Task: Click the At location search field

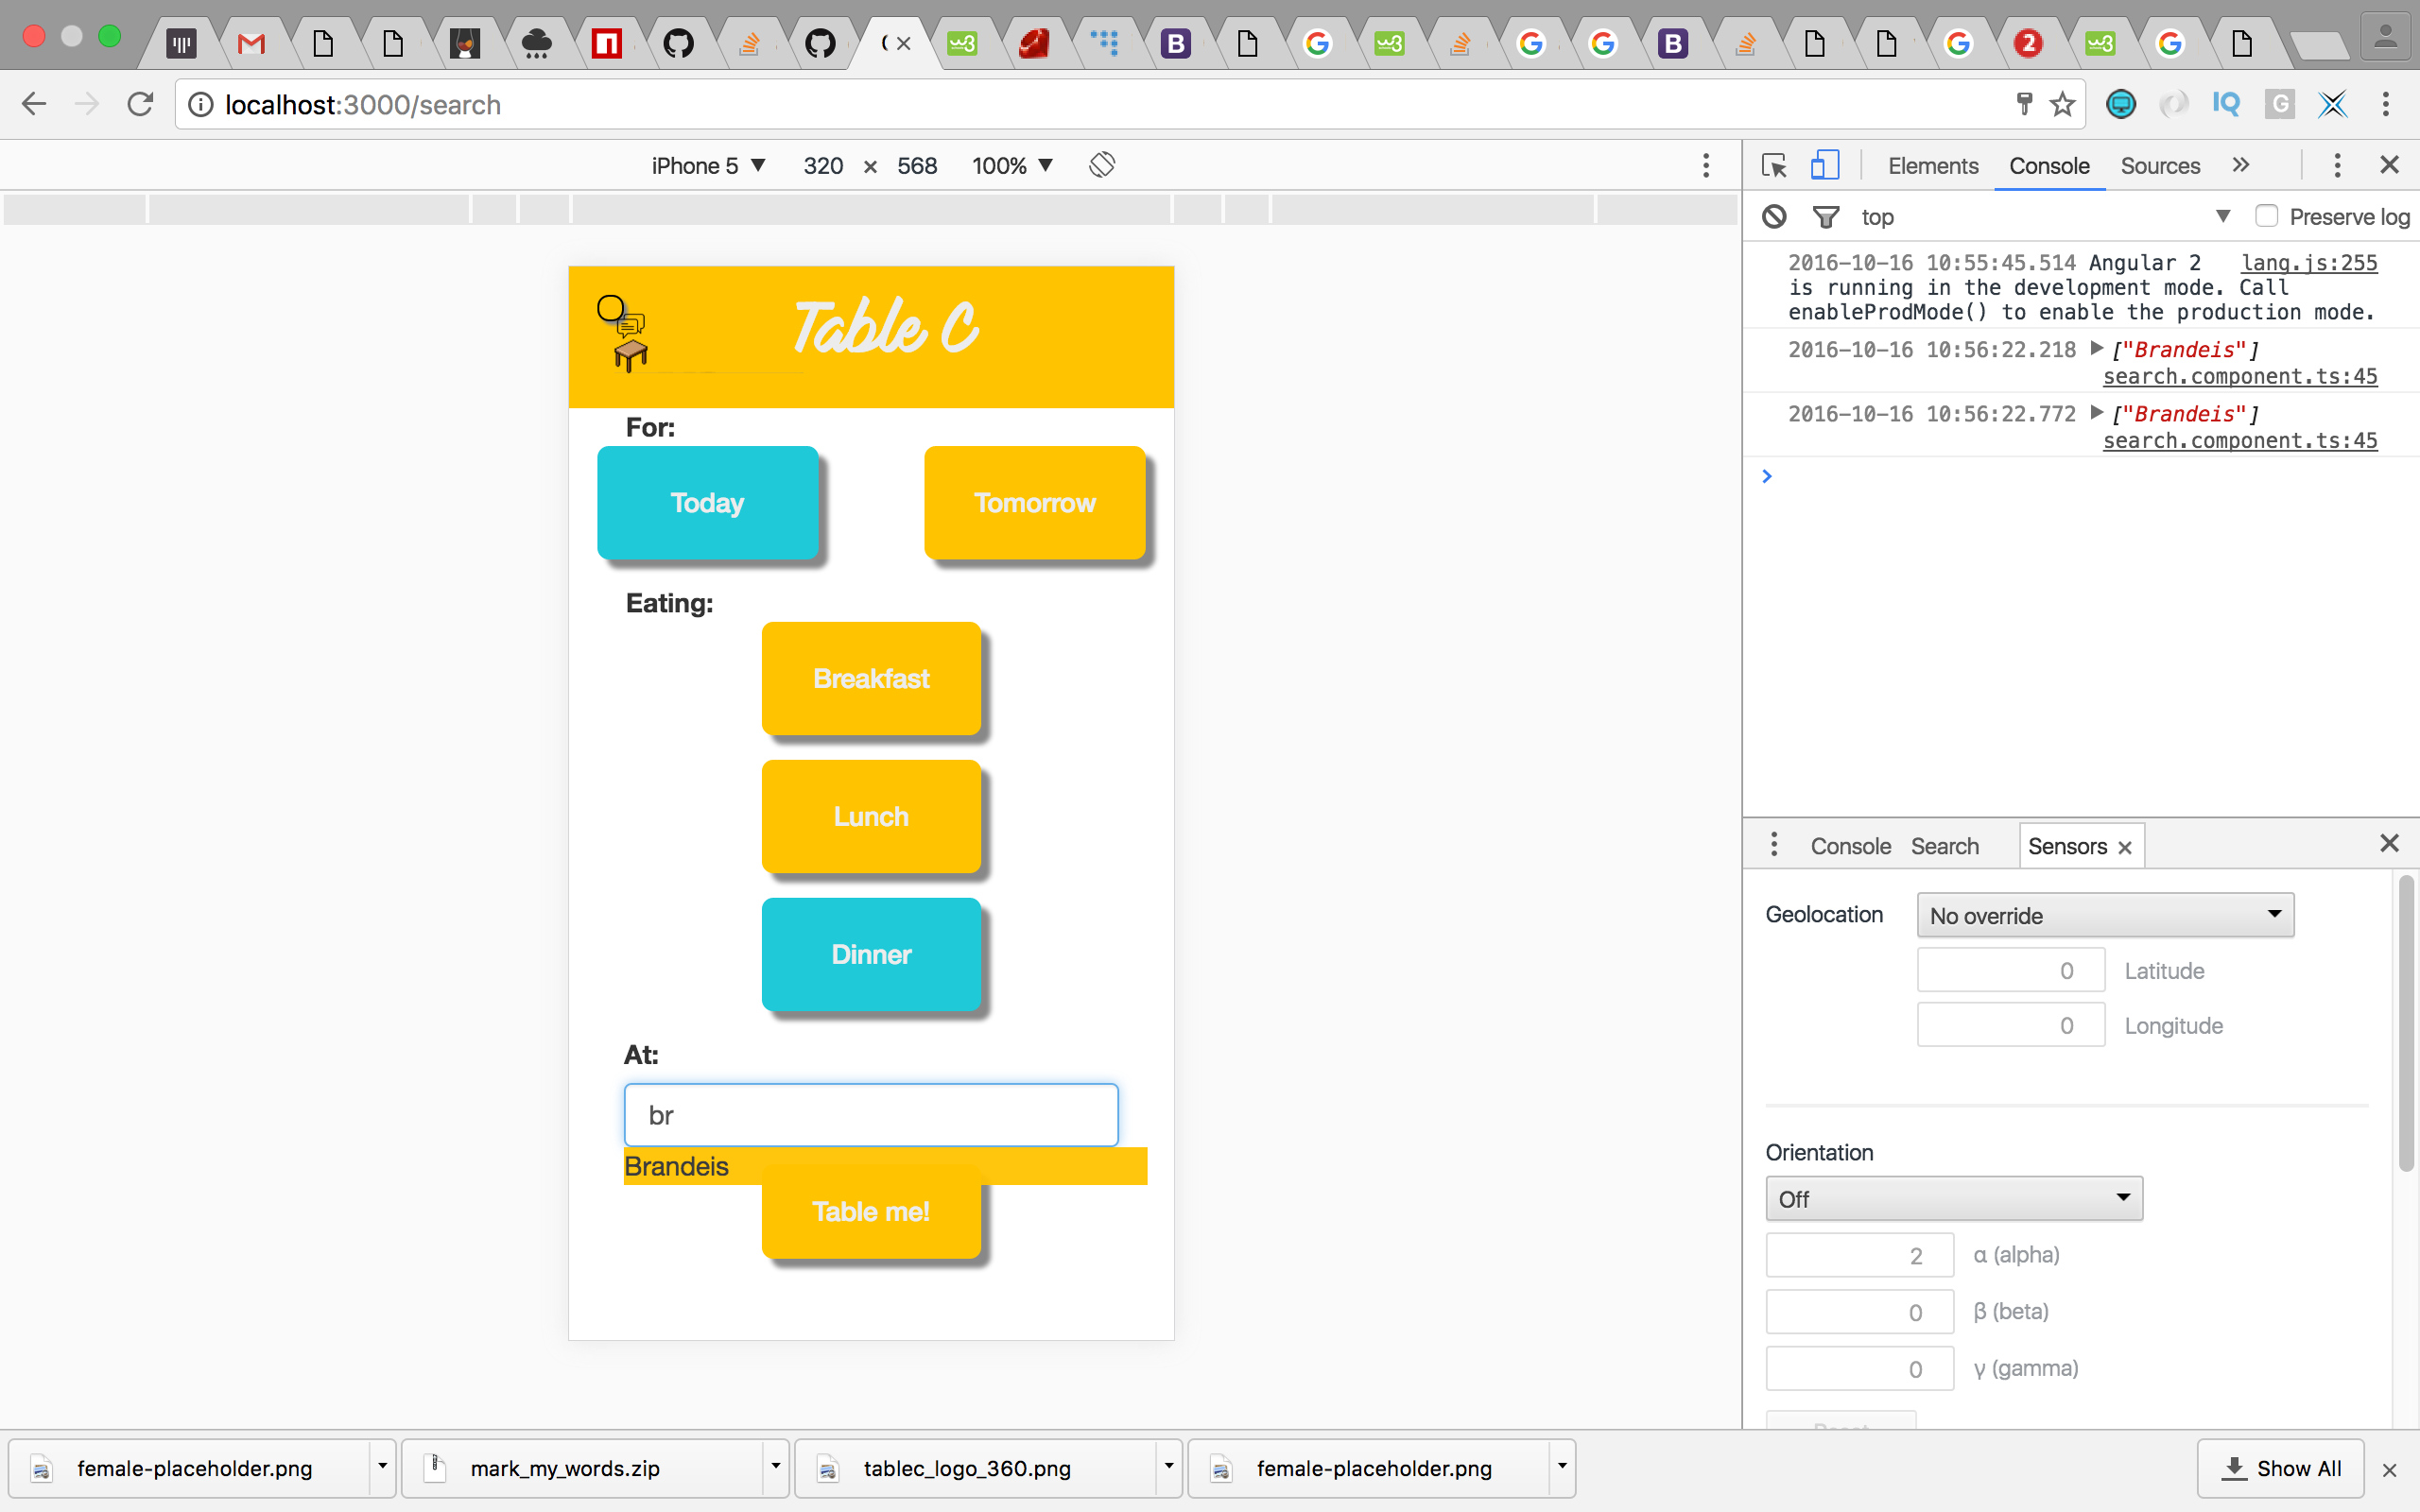Action: (870, 1115)
